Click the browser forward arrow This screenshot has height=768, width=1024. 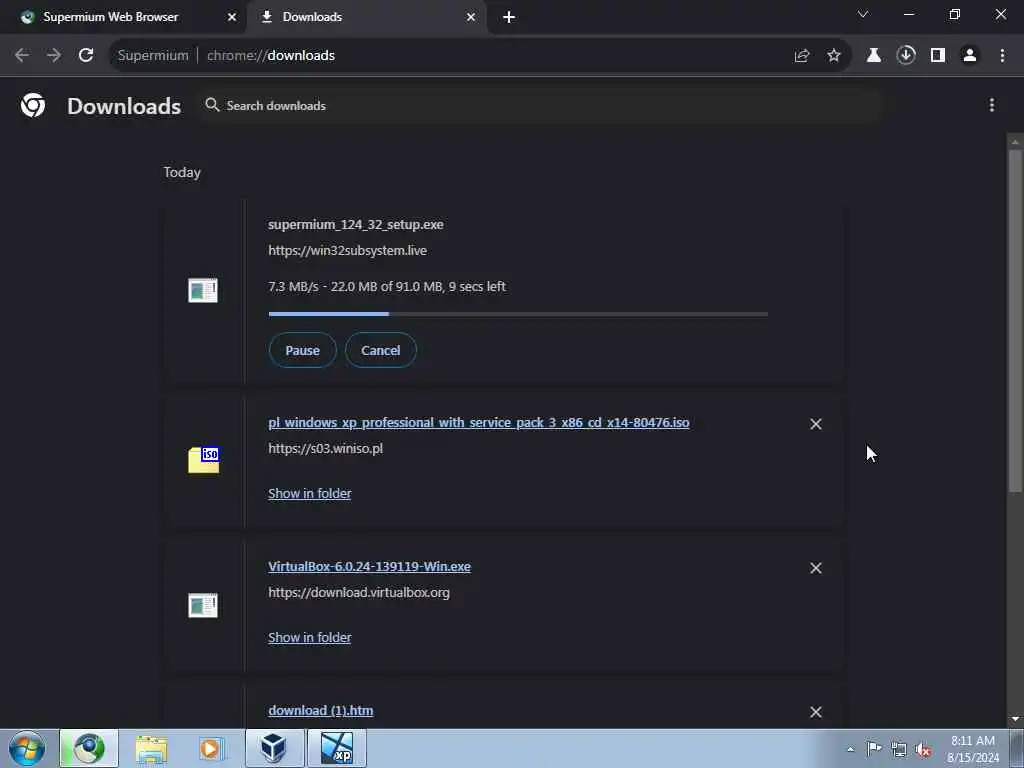tap(54, 56)
